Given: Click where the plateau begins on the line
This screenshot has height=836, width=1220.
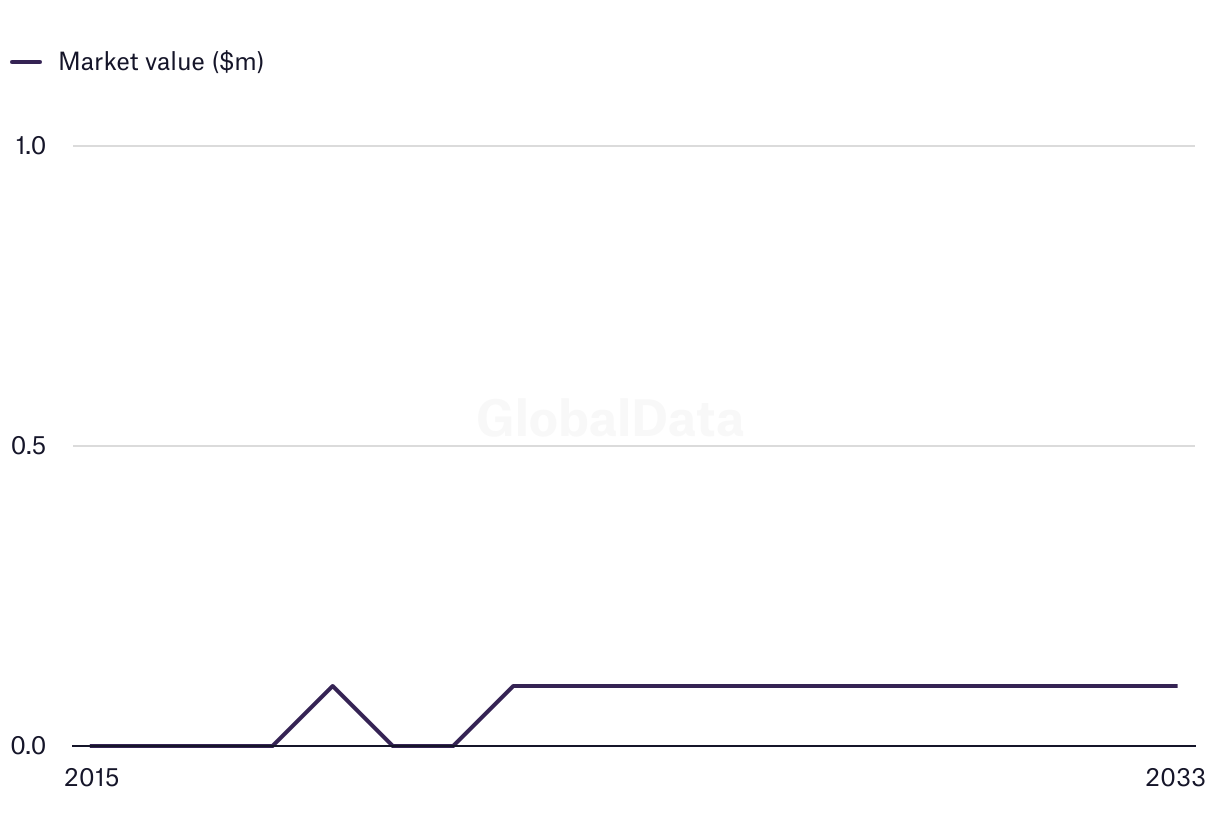Looking at the screenshot, I should click(513, 686).
